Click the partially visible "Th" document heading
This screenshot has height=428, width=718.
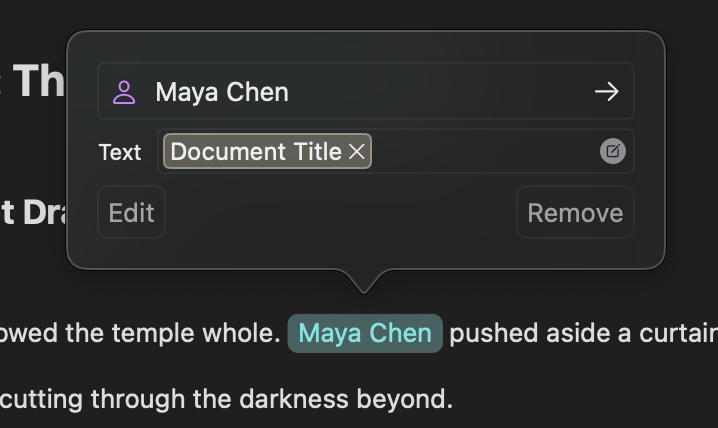coord(40,82)
